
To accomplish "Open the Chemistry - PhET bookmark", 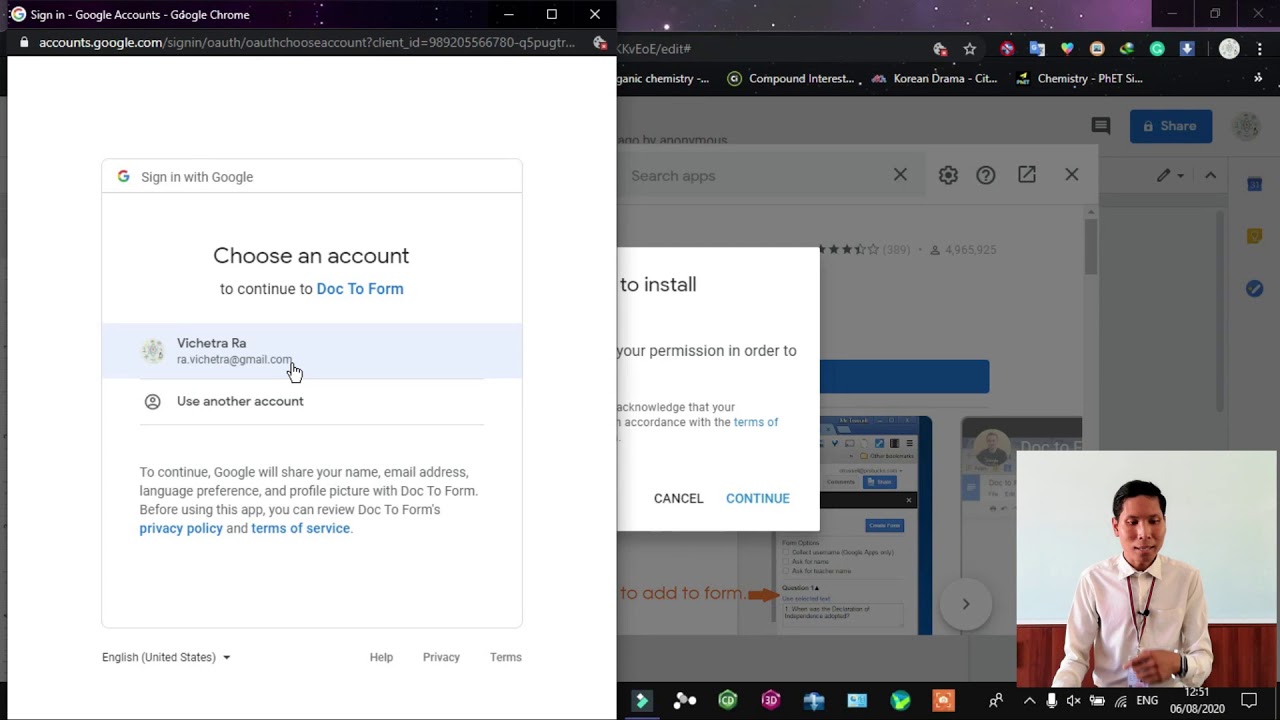I will coord(1079,79).
